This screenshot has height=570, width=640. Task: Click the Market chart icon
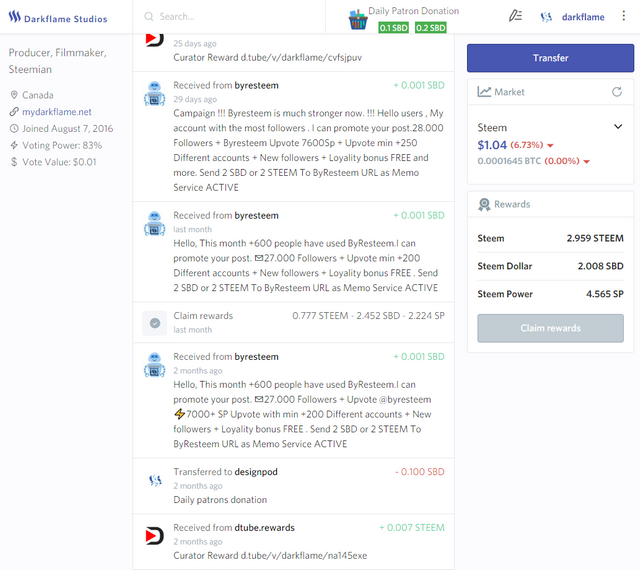coord(484,92)
